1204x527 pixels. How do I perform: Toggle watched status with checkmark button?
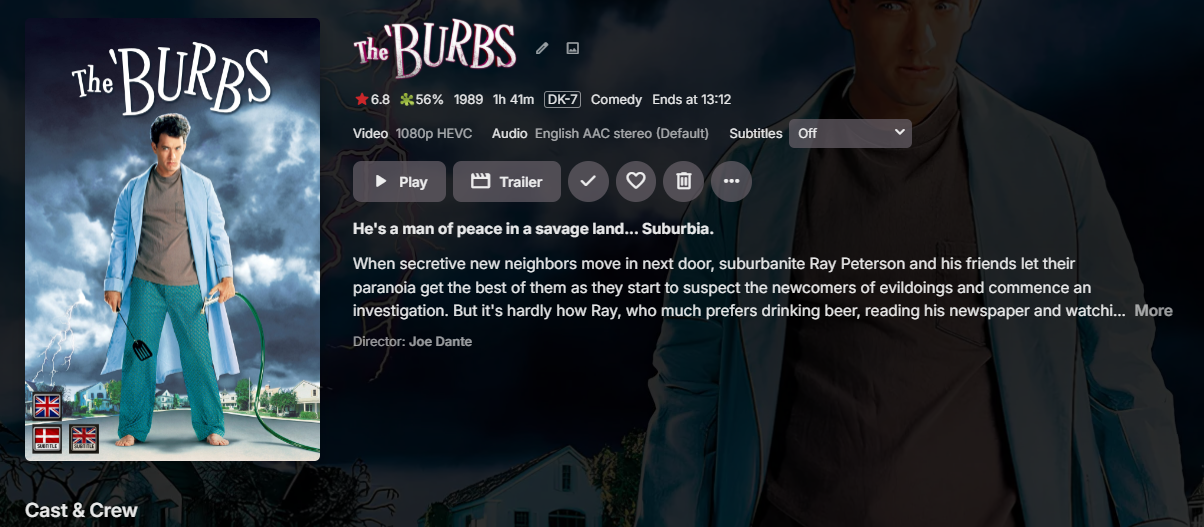click(x=588, y=181)
